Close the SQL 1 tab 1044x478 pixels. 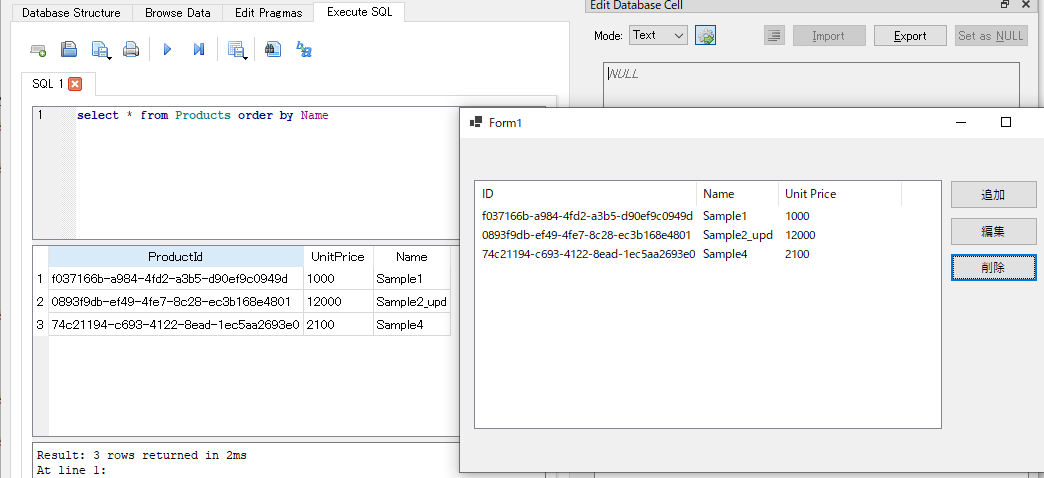point(75,84)
